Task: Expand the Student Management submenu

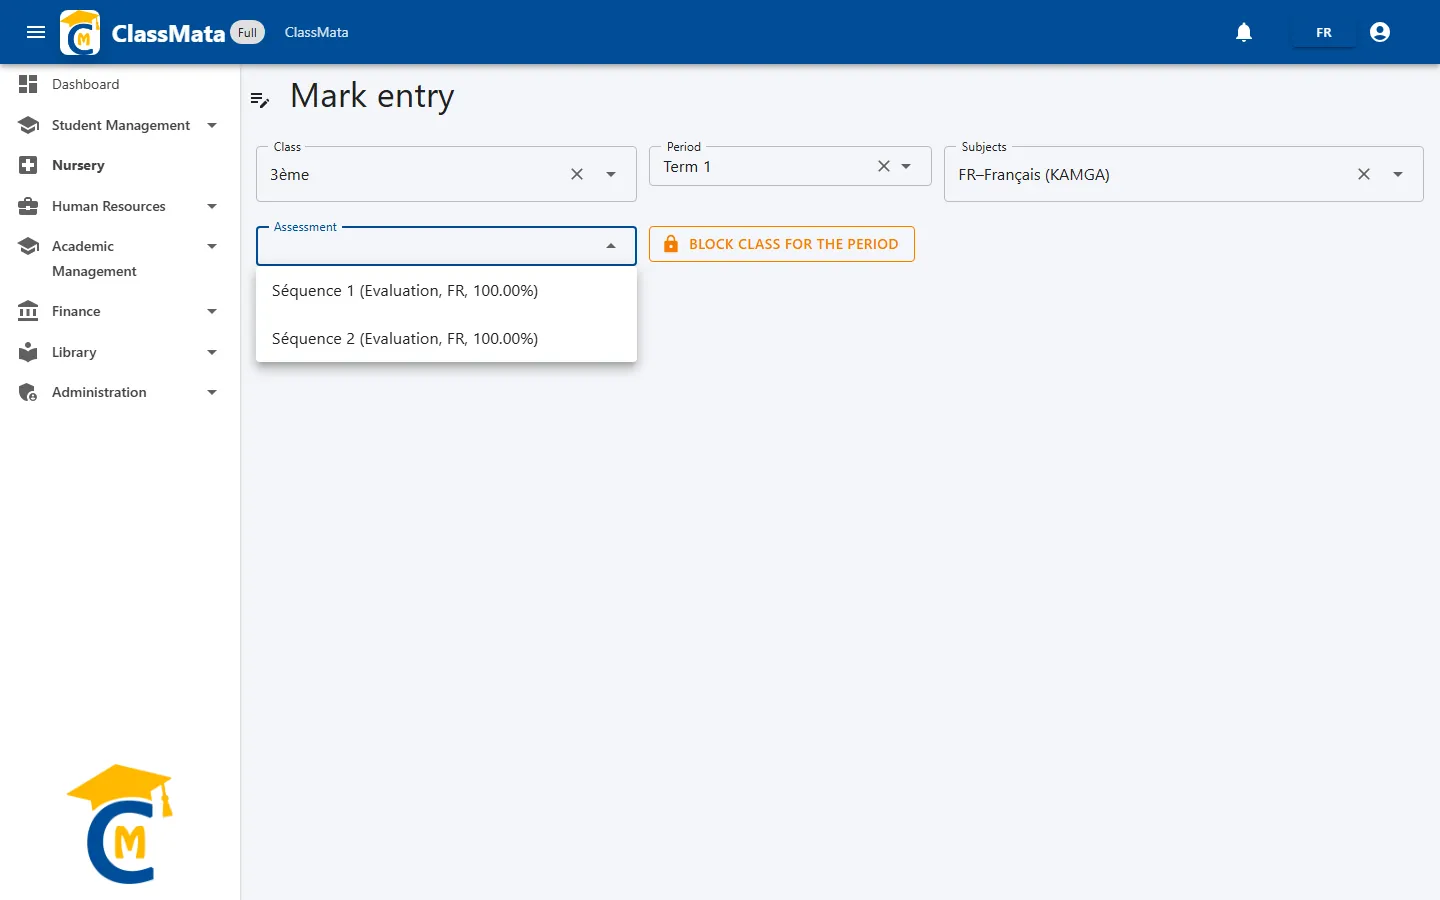Action: [x=212, y=125]
